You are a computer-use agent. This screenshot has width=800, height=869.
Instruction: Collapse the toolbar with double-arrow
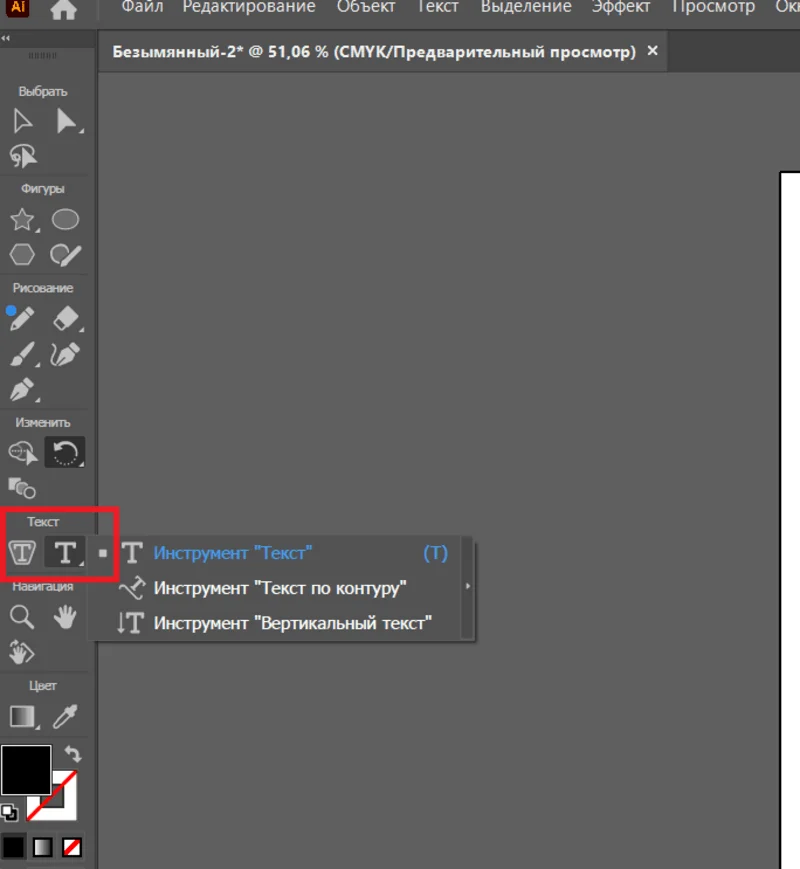(6, 38)
